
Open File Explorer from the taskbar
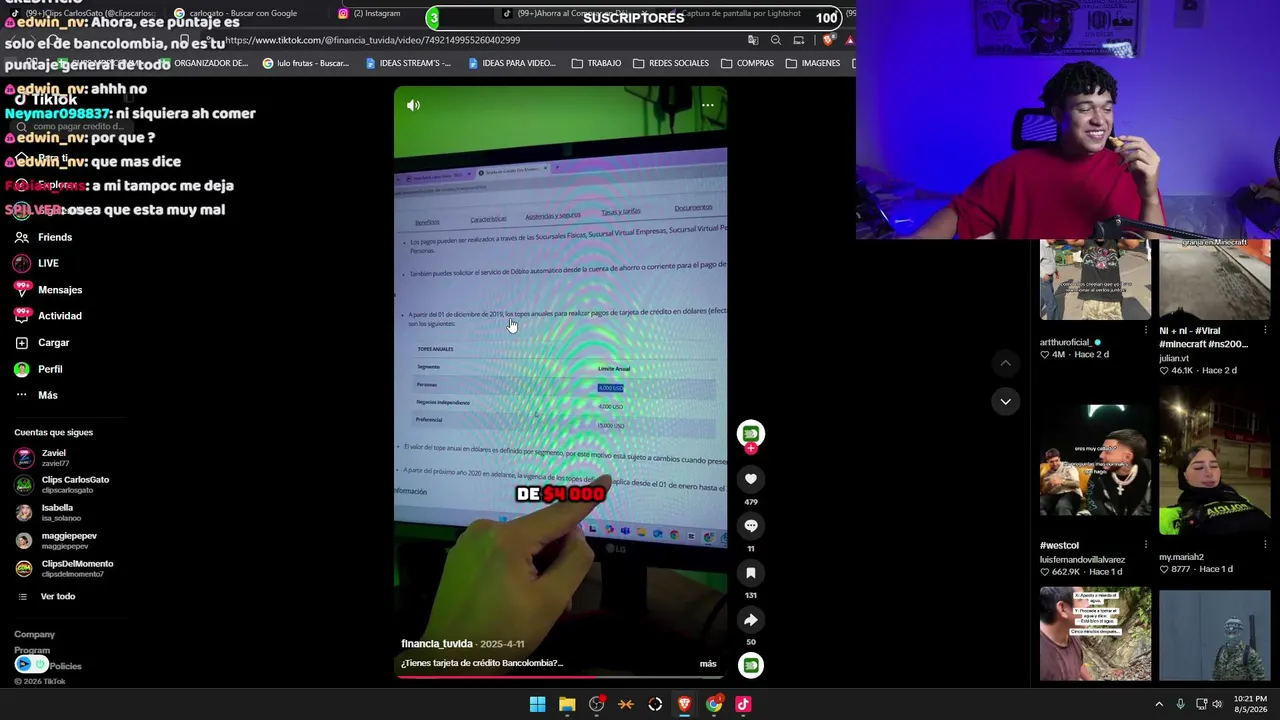[567, 704]
